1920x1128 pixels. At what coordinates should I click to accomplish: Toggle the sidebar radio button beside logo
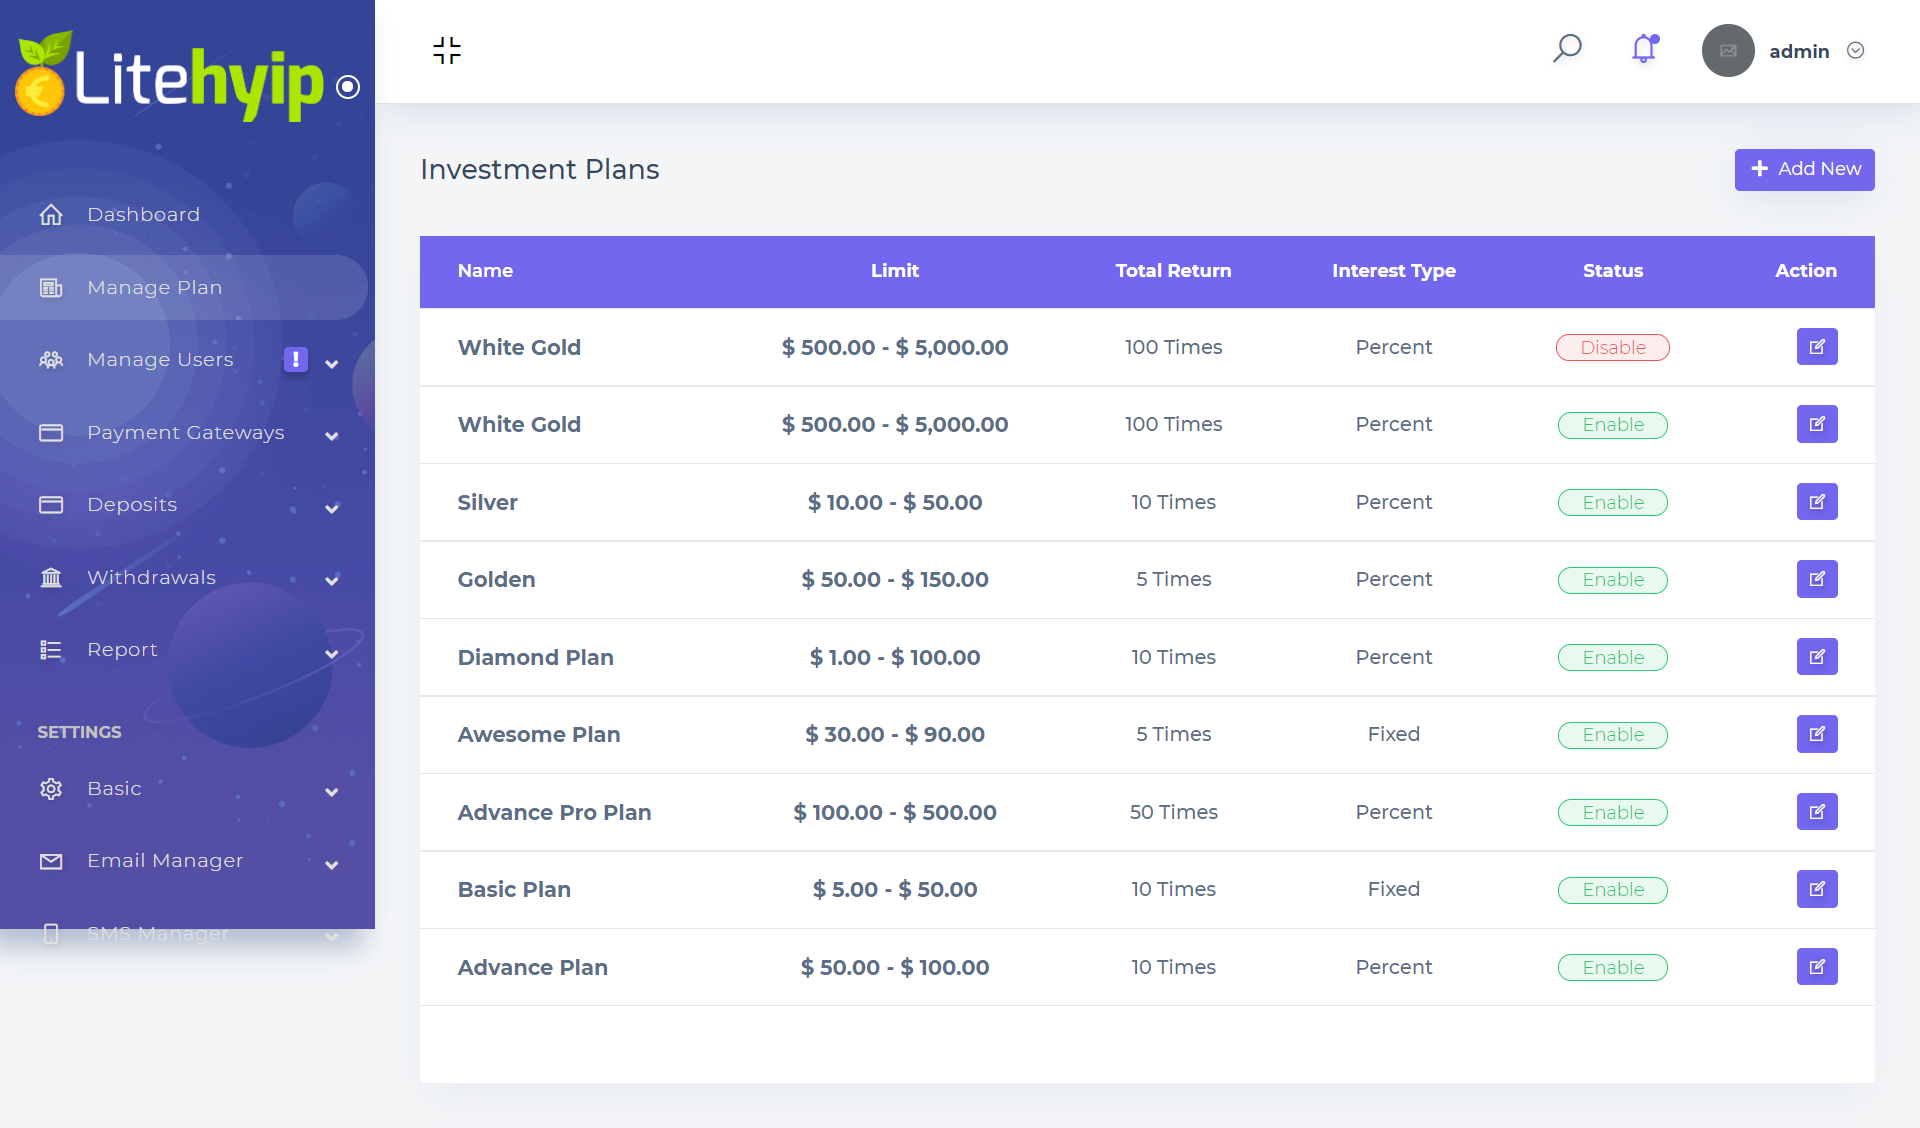(x=348, y=87)
